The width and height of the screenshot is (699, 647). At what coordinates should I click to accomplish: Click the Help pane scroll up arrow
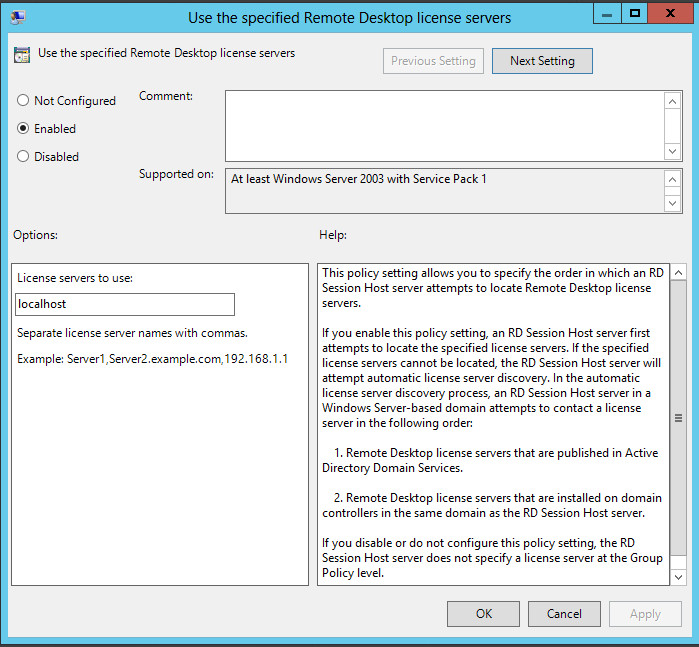coord(678,272)
